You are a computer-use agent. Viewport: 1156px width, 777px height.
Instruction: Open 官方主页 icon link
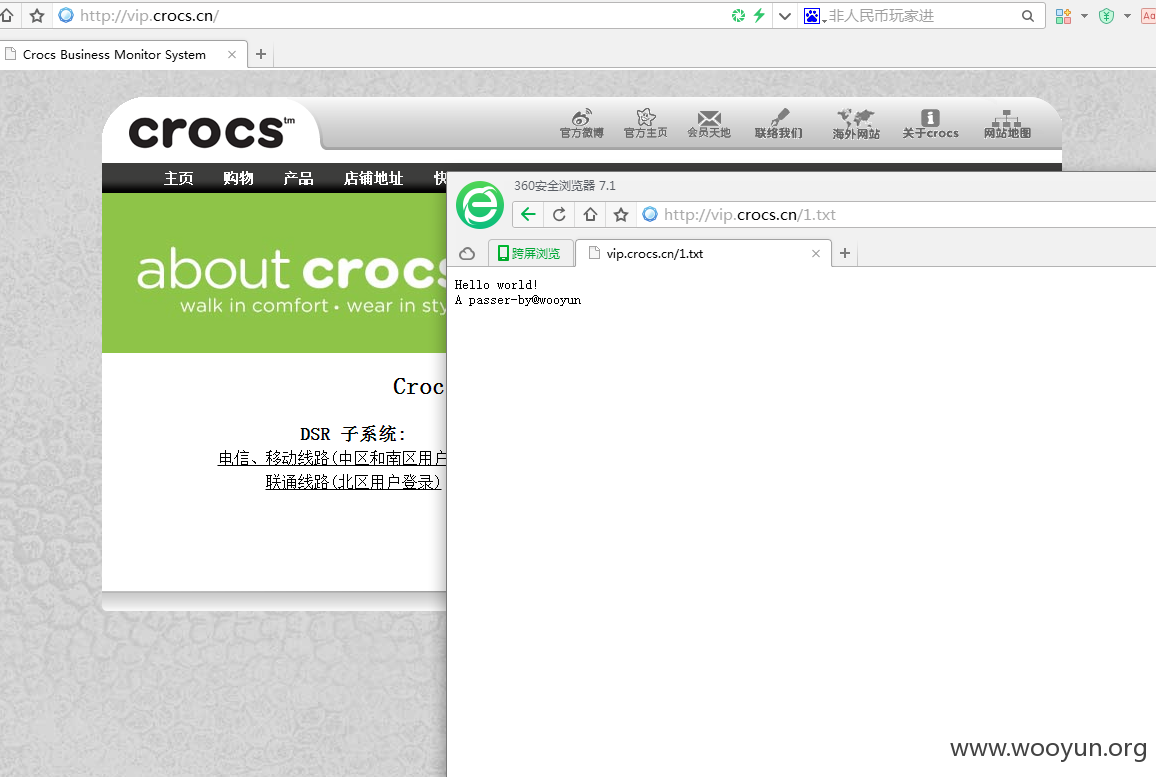[646, 124]
